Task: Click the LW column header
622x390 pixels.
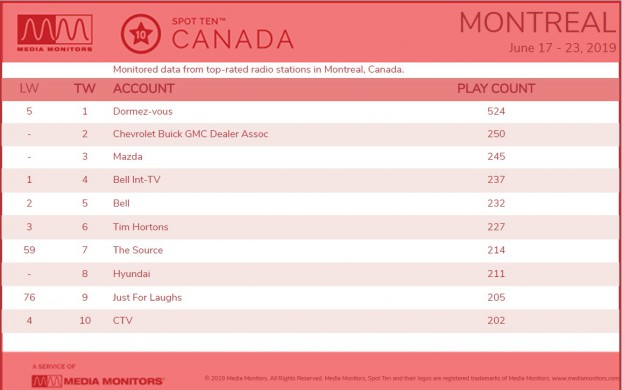Action: tap(29, 88)
